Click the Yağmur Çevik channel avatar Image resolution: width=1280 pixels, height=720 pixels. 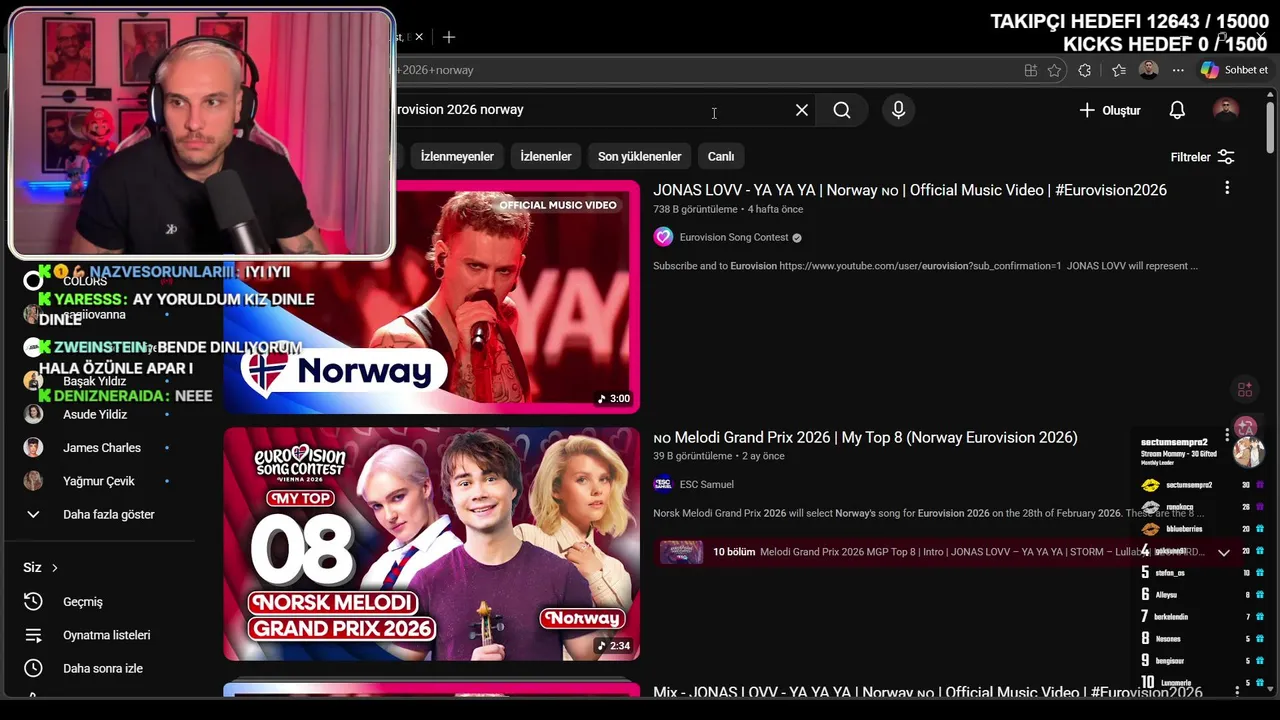[x=34, y=481]
